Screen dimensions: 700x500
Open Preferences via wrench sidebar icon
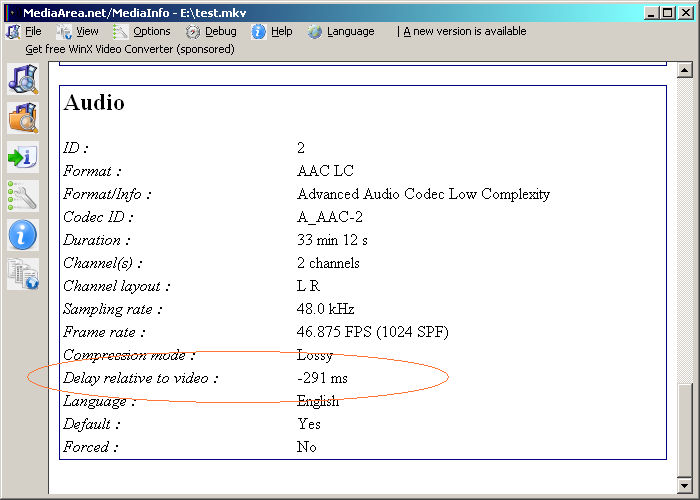pyautogui.click(x=23, y=196)
